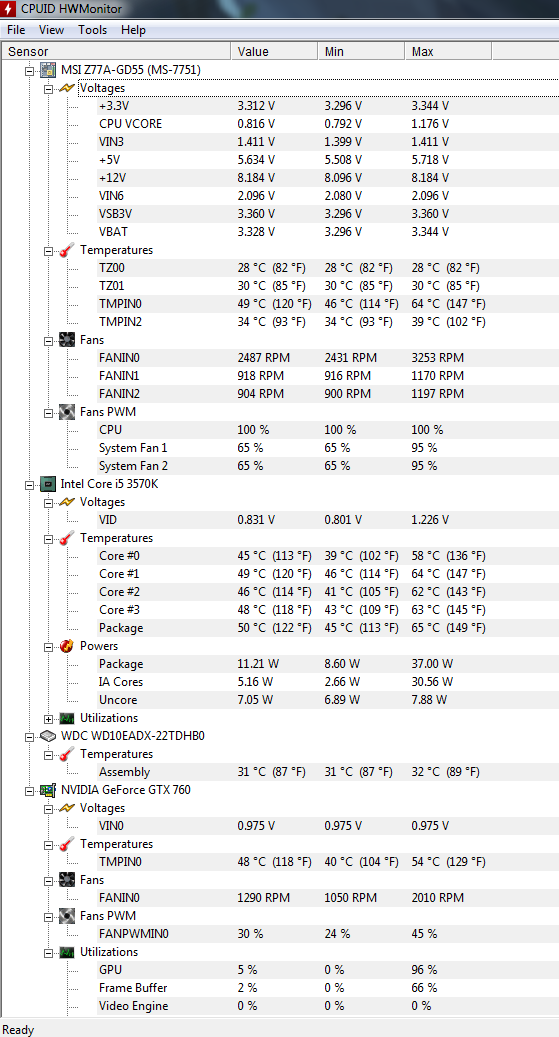Select the WDC hard drive icon
The height and width of the screenshot is (1037, 559).
48,736
